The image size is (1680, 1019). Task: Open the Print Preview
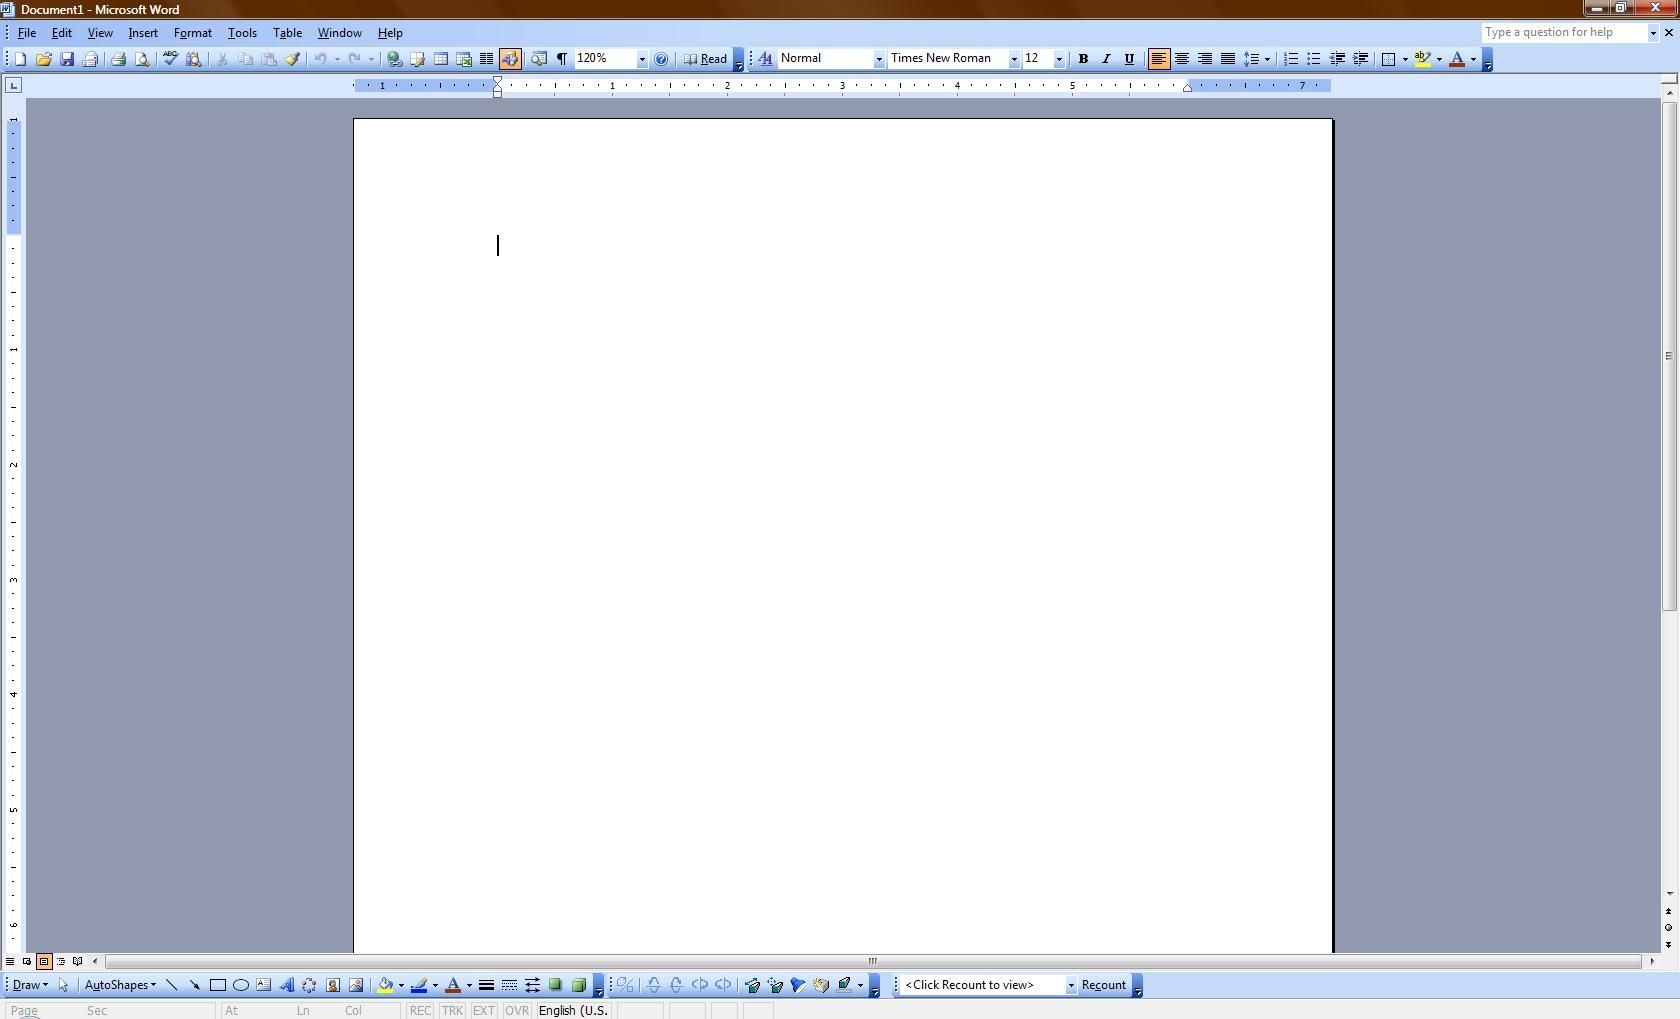coord(142,59)
